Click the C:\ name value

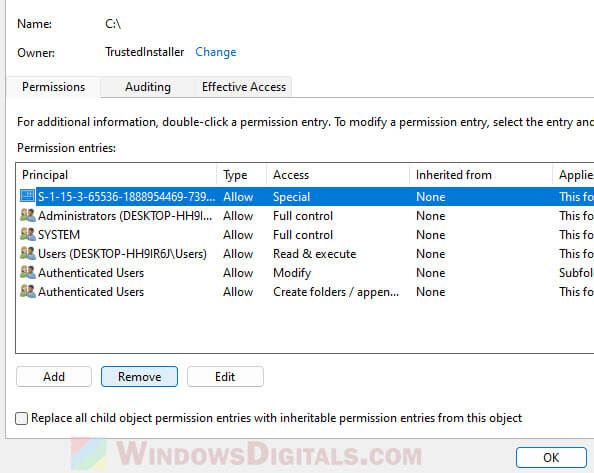point(113,24)
